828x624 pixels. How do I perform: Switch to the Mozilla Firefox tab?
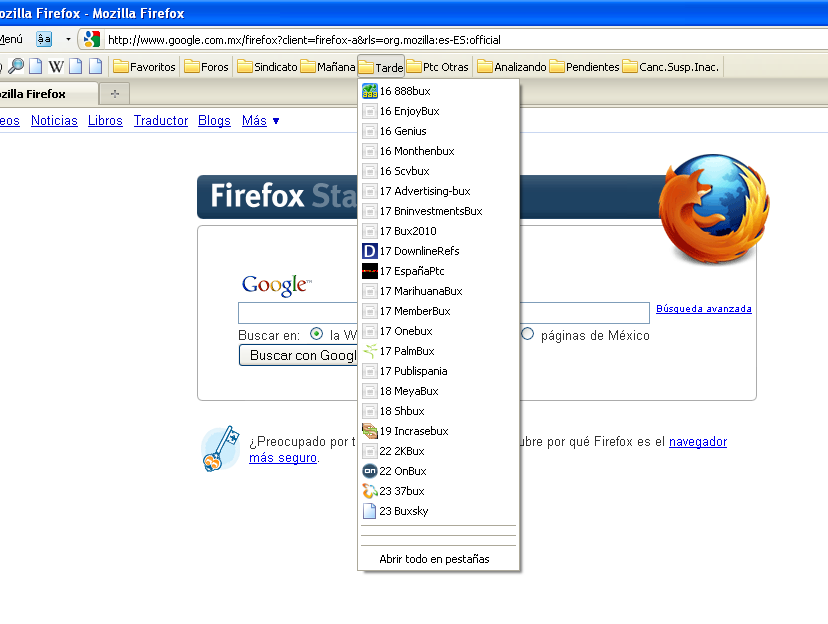48,94
